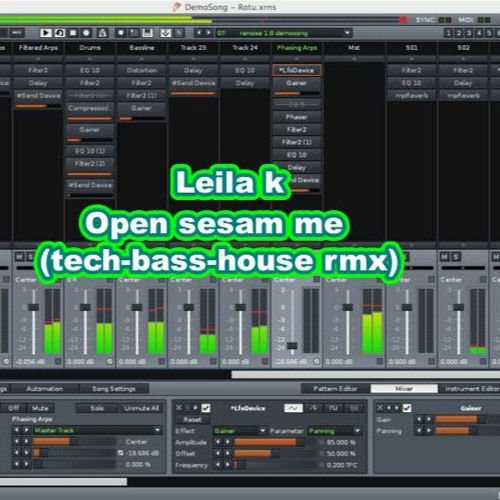
Task: Select the S01 send track header
Action: 412,48
